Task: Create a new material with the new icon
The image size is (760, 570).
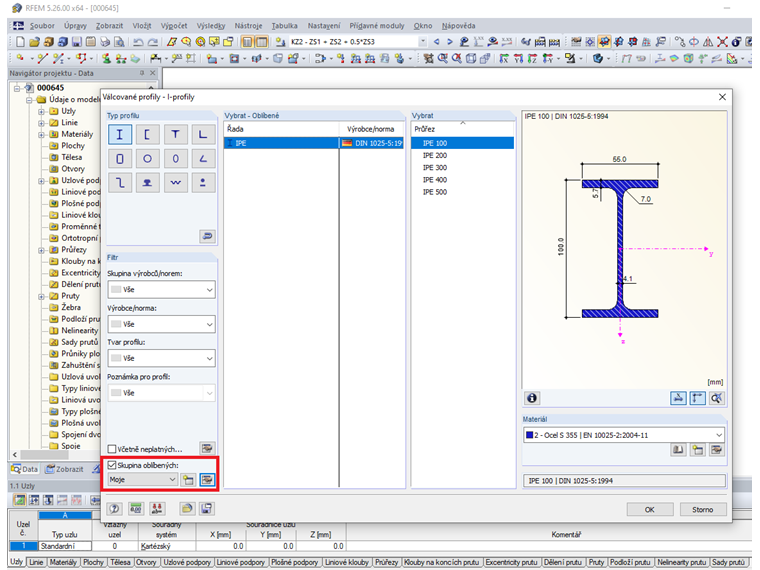Action: pyautogui.click(x=697, y=450)
